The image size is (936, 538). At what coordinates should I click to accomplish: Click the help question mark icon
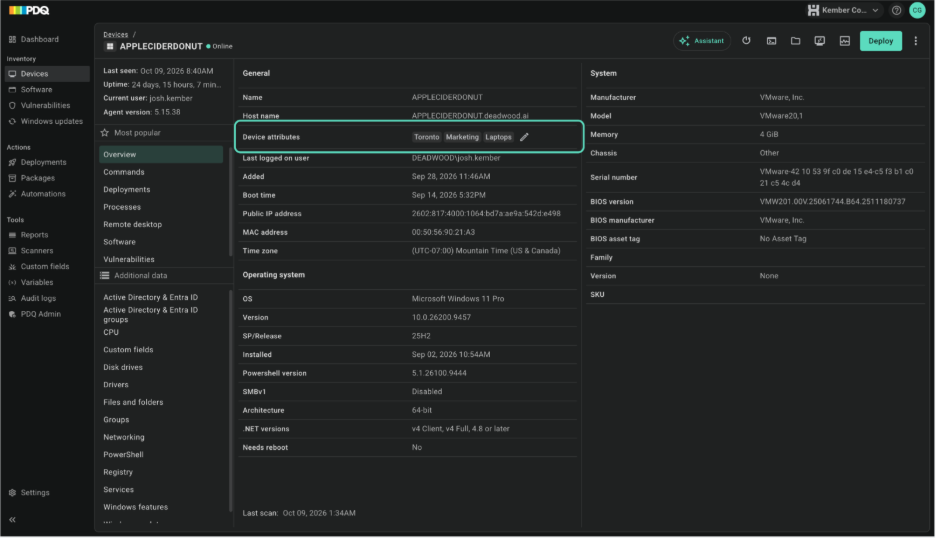[x=896, y=10]
